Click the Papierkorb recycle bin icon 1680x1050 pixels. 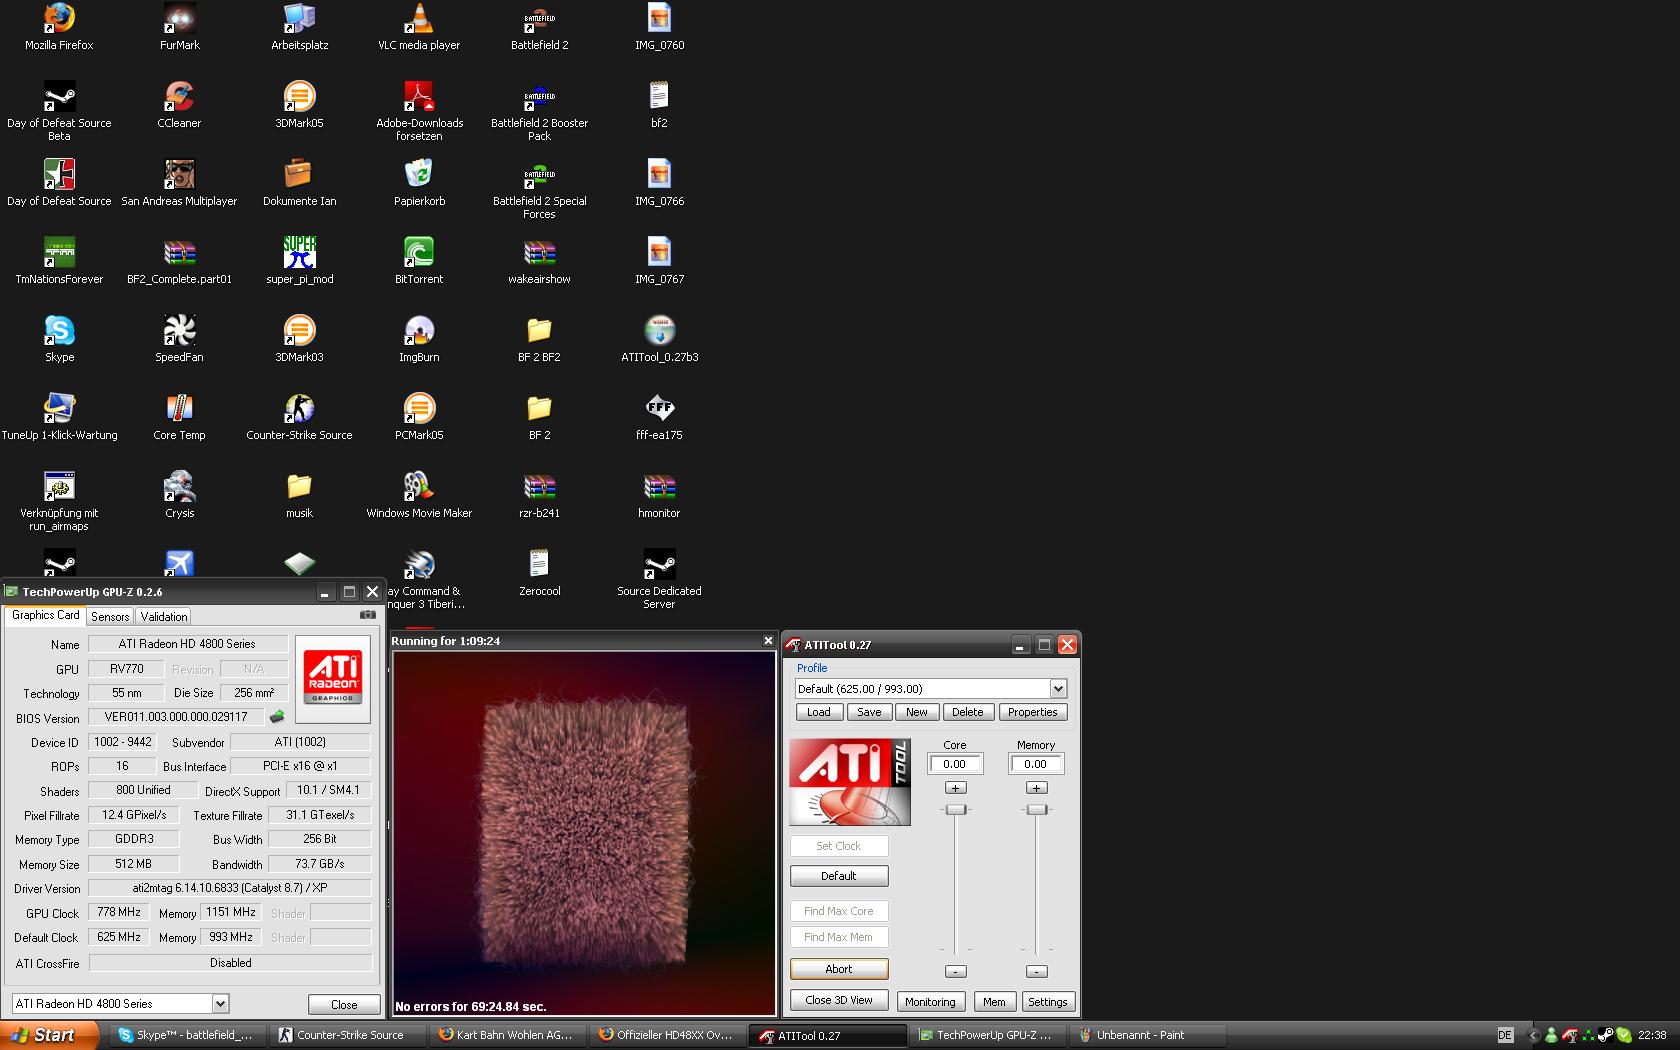coord(419,183)
